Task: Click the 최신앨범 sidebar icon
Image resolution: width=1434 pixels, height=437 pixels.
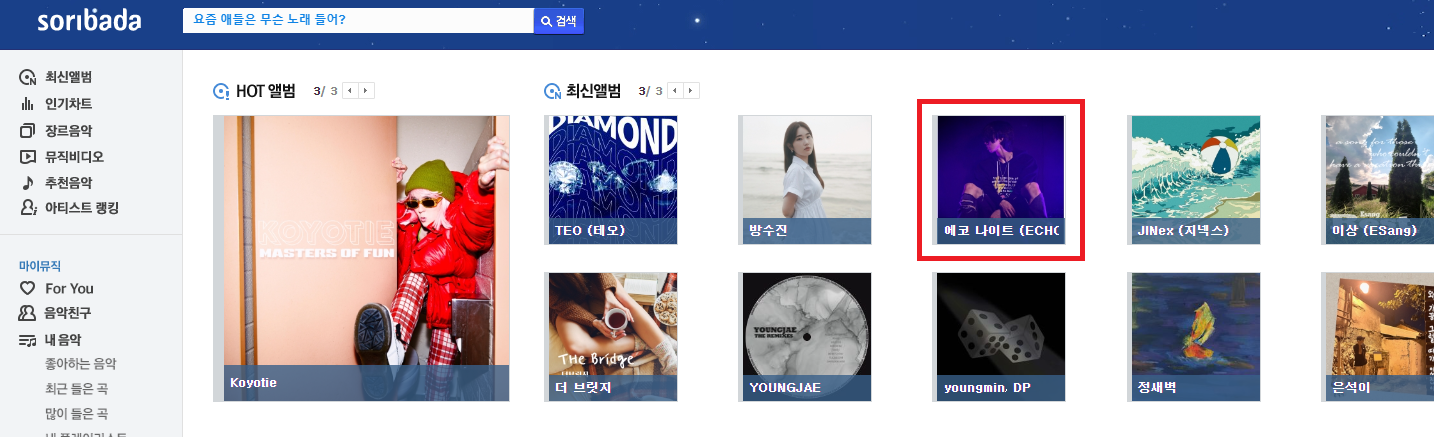Action: coord(28,77)
